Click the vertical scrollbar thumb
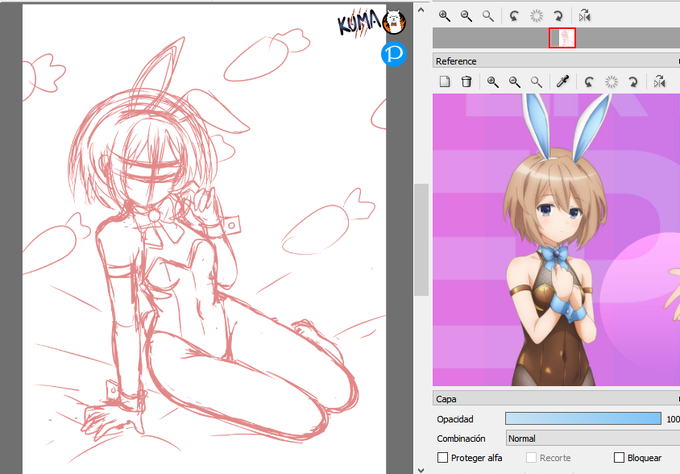Viewport: 680px width, 474px height. pos(421,240)
